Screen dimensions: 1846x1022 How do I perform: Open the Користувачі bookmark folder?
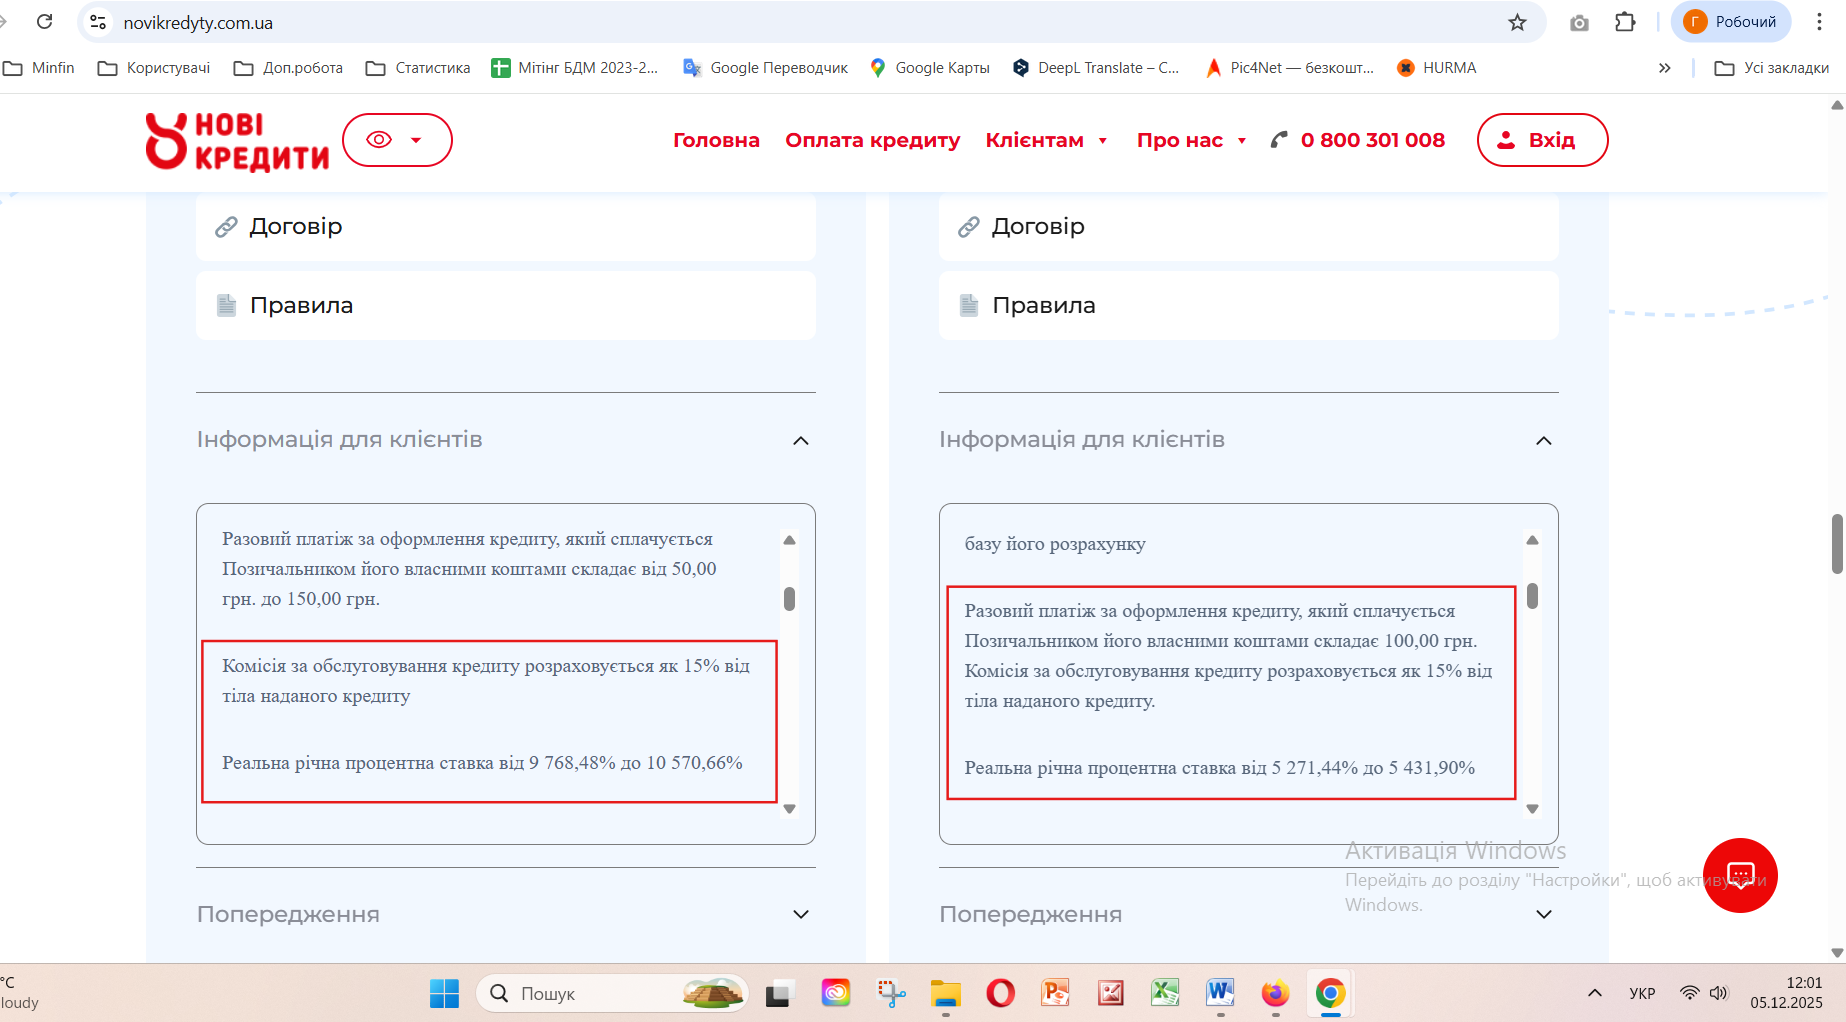[154, 68]
